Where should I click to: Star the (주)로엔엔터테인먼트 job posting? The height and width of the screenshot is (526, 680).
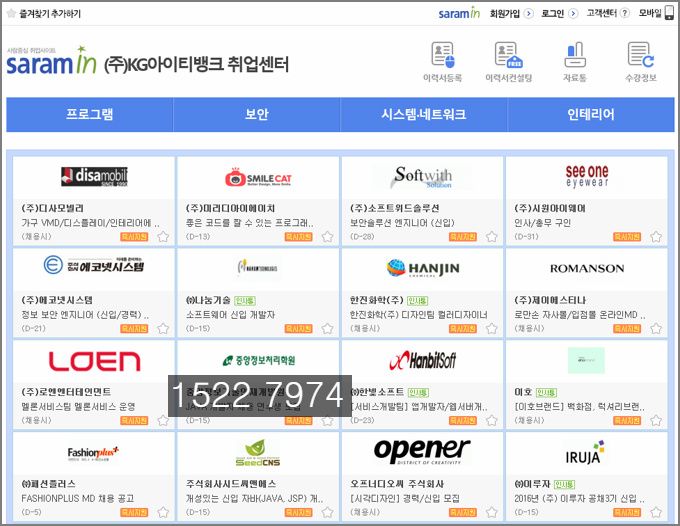pos(163,421)
